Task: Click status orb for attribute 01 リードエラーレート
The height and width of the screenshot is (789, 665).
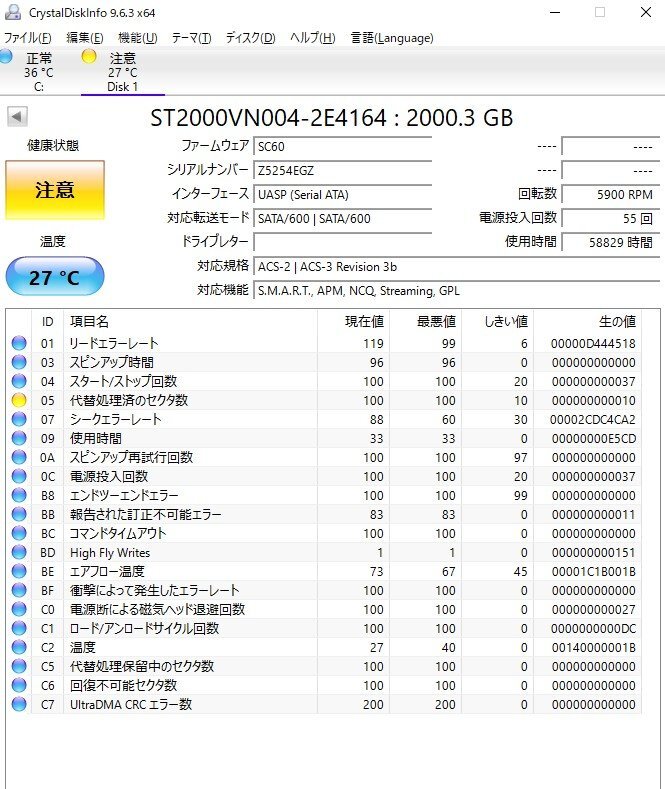Action: (x=19, y=343)
